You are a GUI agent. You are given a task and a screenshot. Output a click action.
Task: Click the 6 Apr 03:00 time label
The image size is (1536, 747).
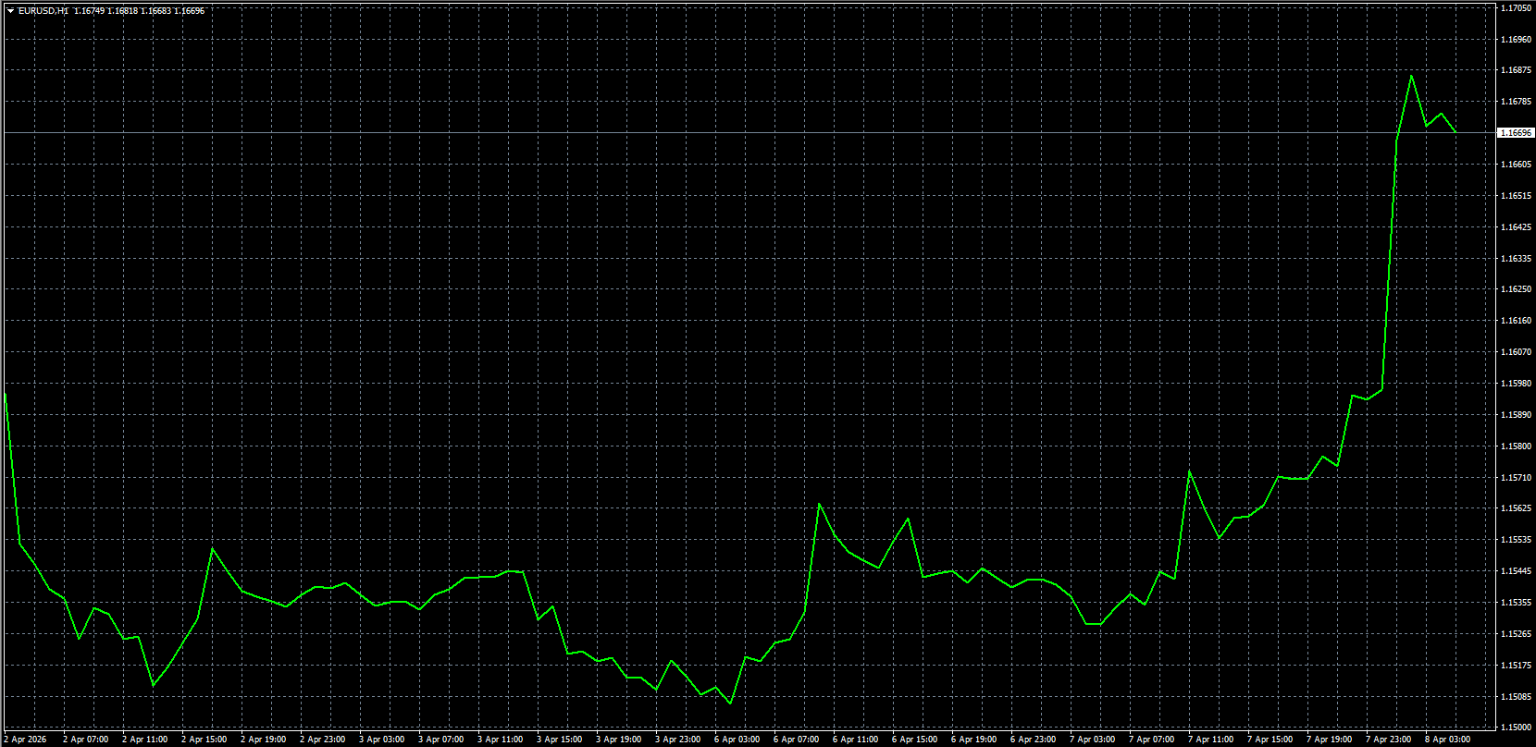click(x=738, y=740)
